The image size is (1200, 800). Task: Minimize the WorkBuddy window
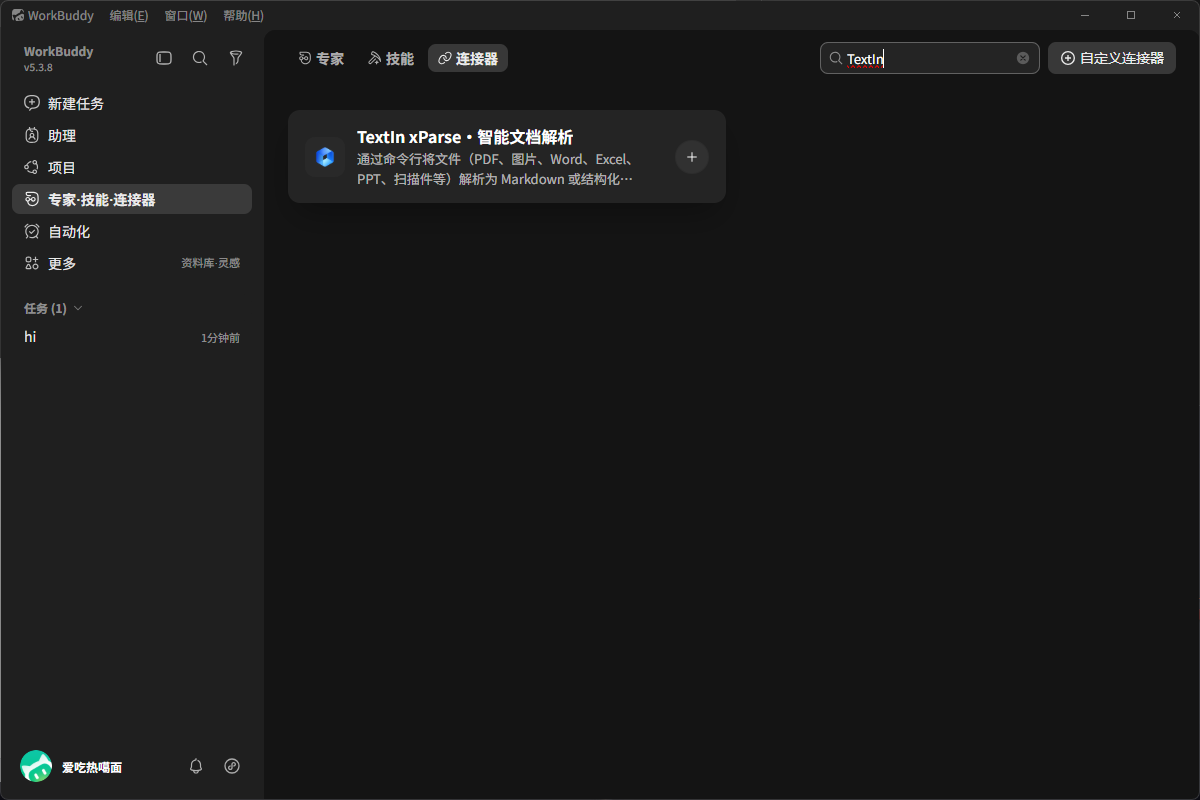pyautogui.click(x=1086, y=15)
